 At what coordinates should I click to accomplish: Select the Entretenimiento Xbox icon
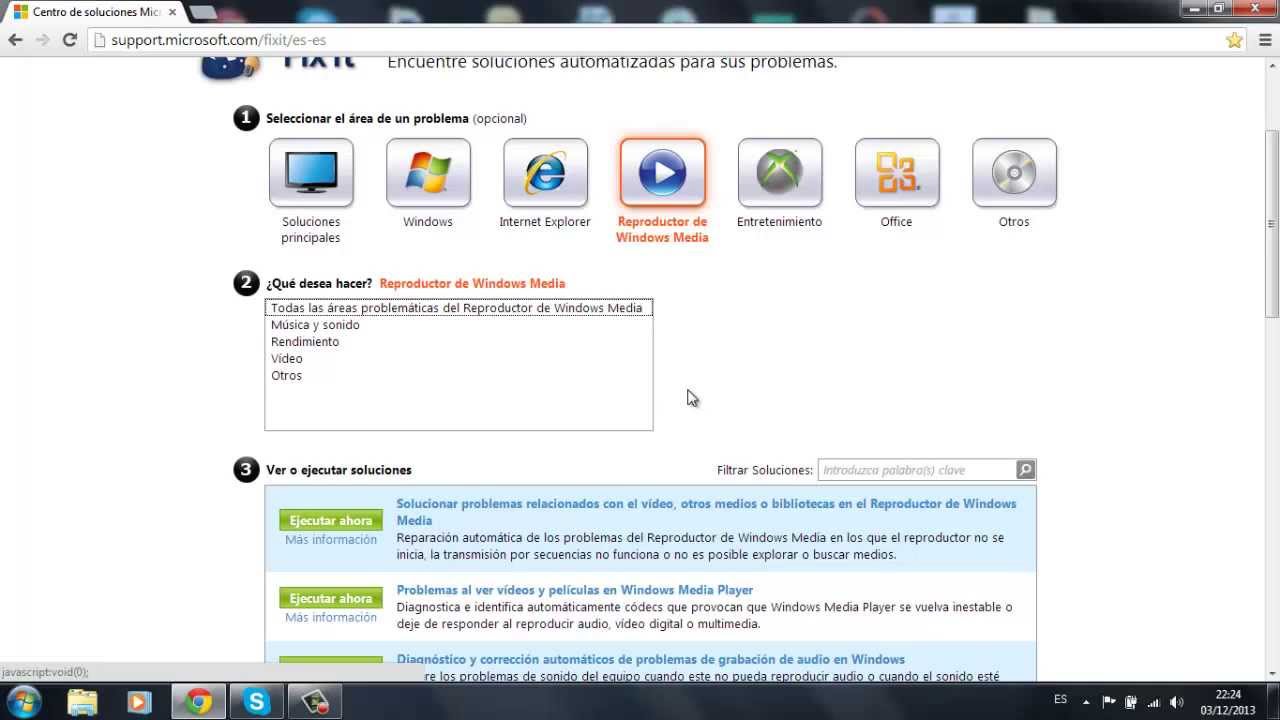[x=779, y=173]
